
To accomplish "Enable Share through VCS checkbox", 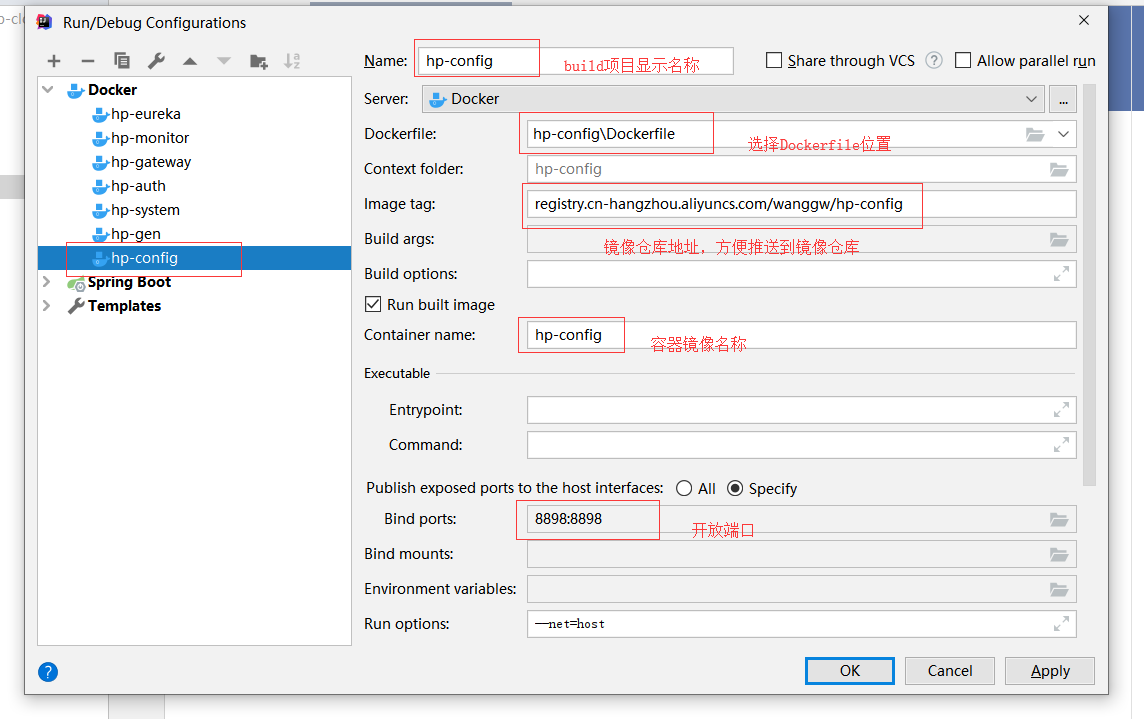I will [774, 61].
